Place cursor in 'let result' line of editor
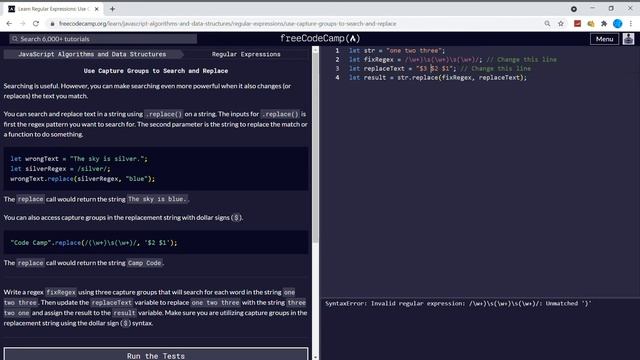This screenshot has width=640, height=360. [x=438, y=78]
